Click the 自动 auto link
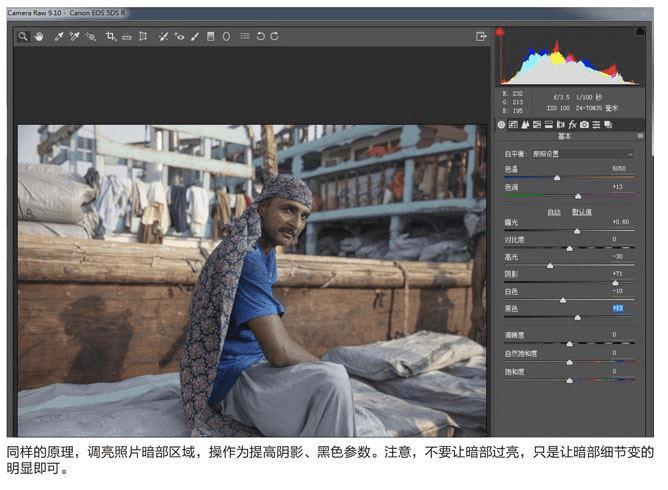Viewport: 668px width, 490px height. point(553,212)
